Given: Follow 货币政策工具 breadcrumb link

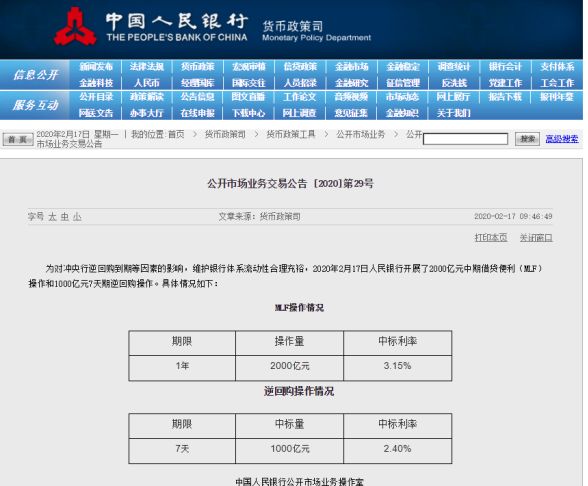Looking at the screenshot, I should pos(291,134).
